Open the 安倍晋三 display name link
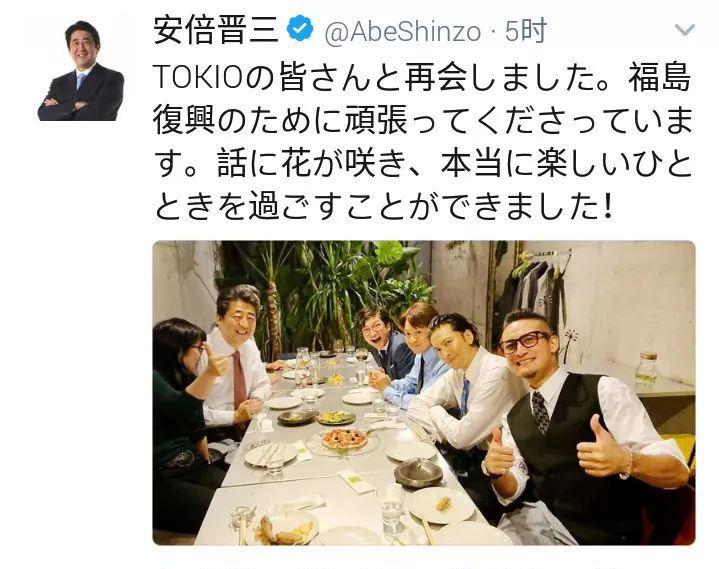Viewport: 719px width, 569px height. (216, 29)
